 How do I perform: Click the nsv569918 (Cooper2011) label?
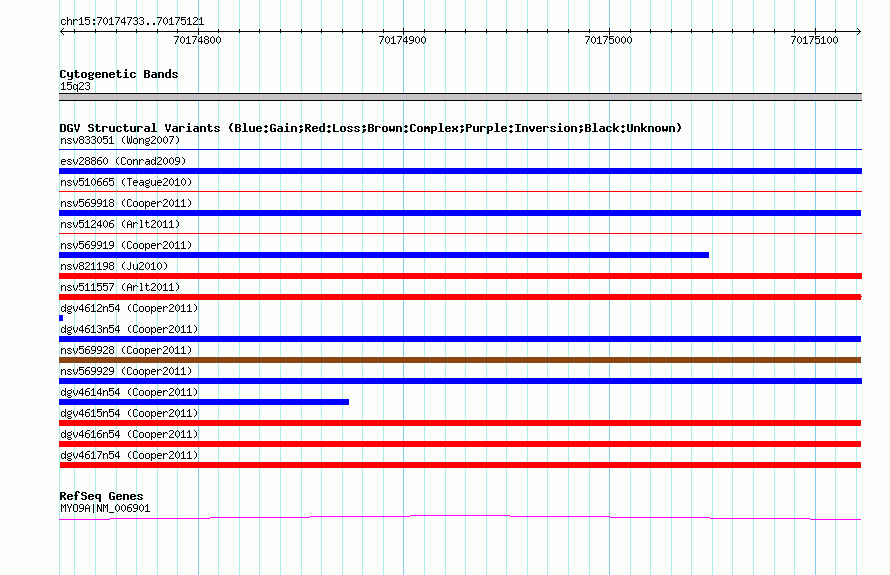point(126,203)
